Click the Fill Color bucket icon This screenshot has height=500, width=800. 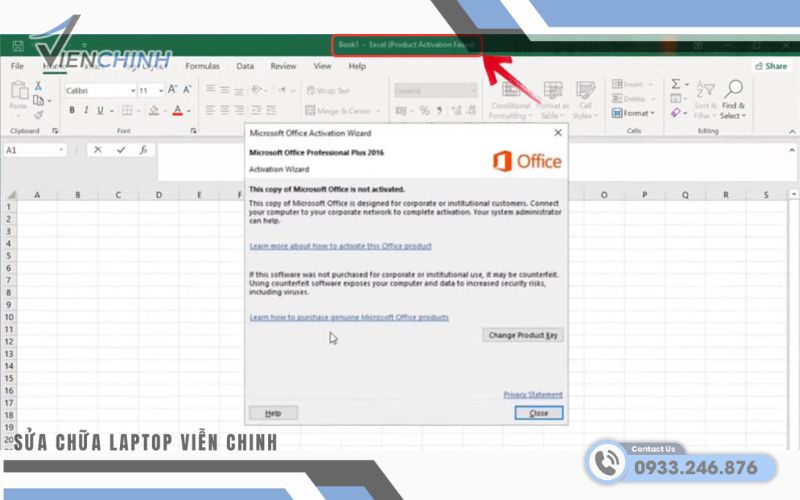point(154,110)
